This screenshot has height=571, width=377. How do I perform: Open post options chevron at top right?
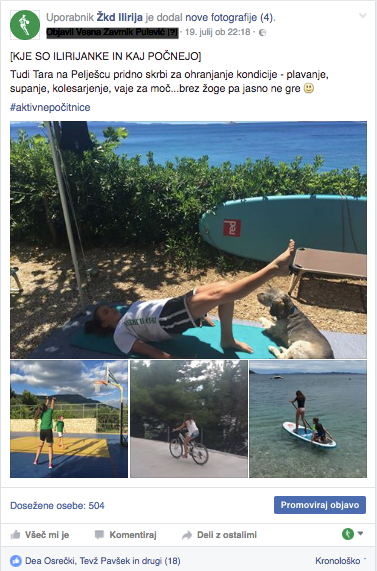coord(362,15)
